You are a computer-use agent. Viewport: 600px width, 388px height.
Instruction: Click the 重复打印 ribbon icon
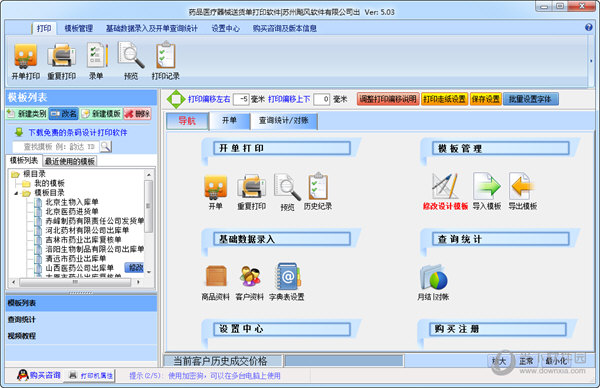click(x=61, y=61)
